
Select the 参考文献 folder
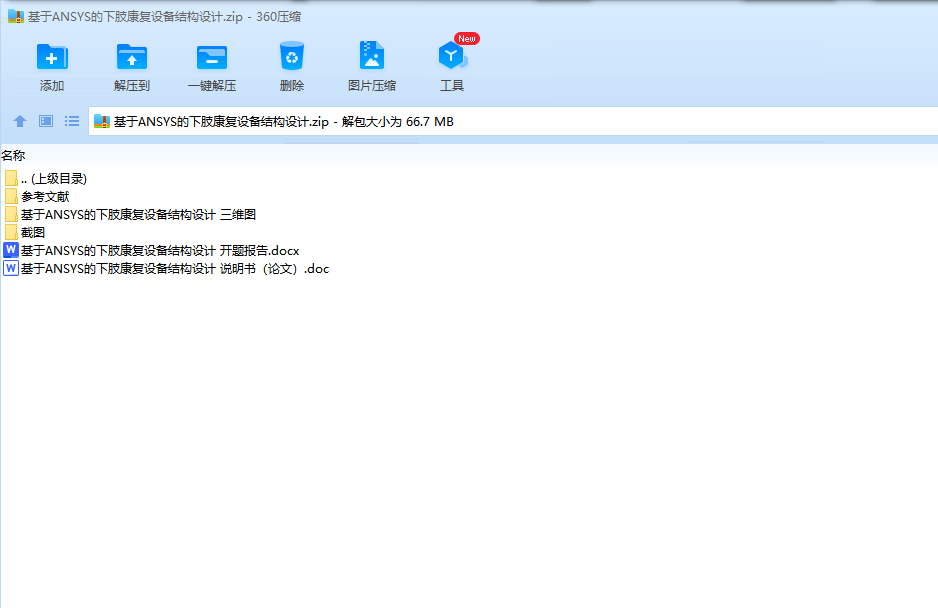(37, 196)
